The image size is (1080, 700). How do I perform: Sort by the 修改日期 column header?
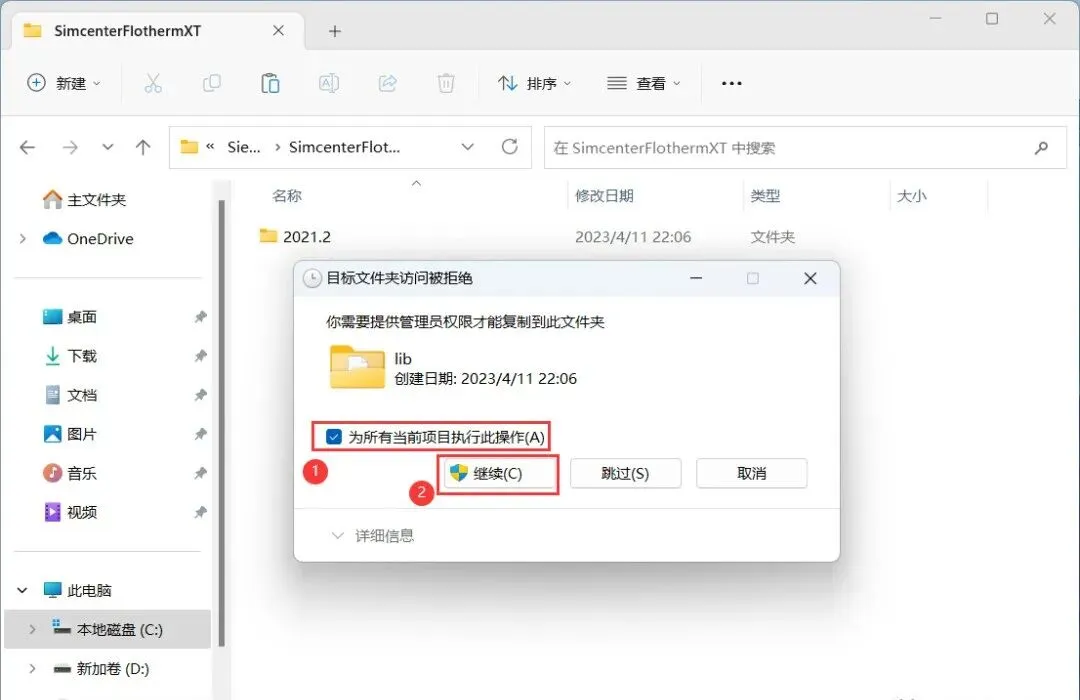pos(604,196)
